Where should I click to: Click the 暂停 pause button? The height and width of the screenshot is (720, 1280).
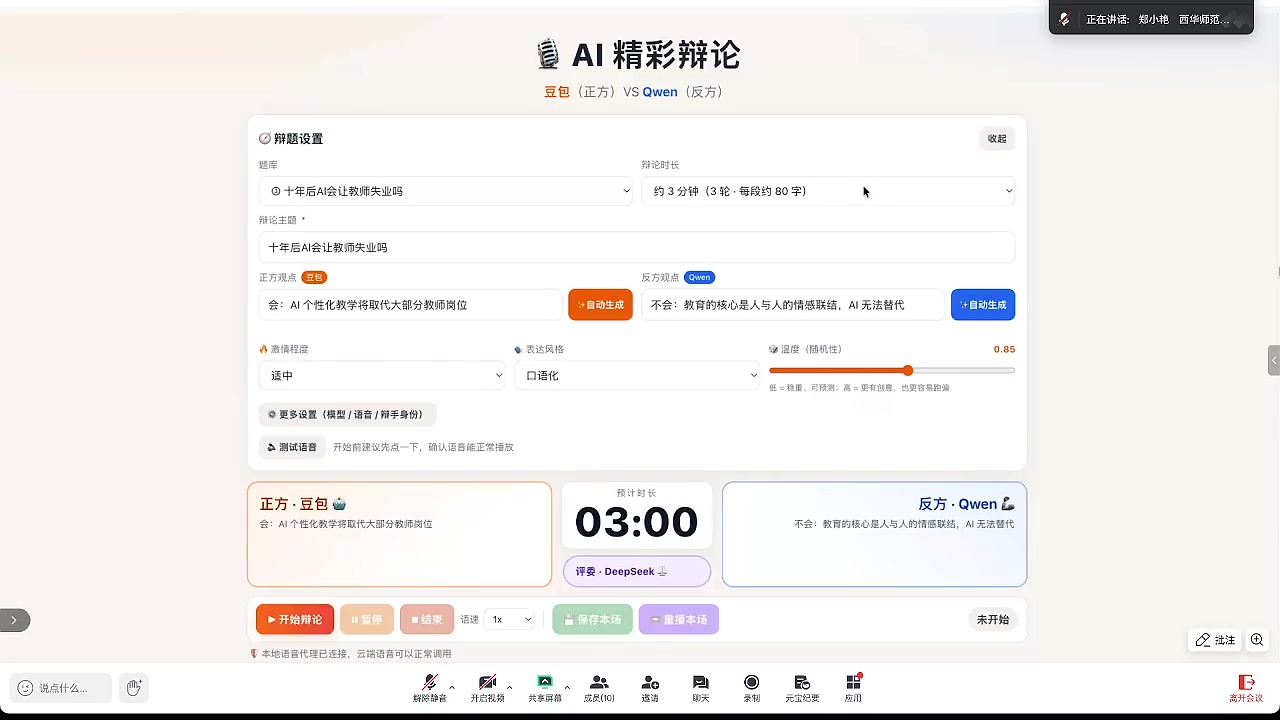367,620
